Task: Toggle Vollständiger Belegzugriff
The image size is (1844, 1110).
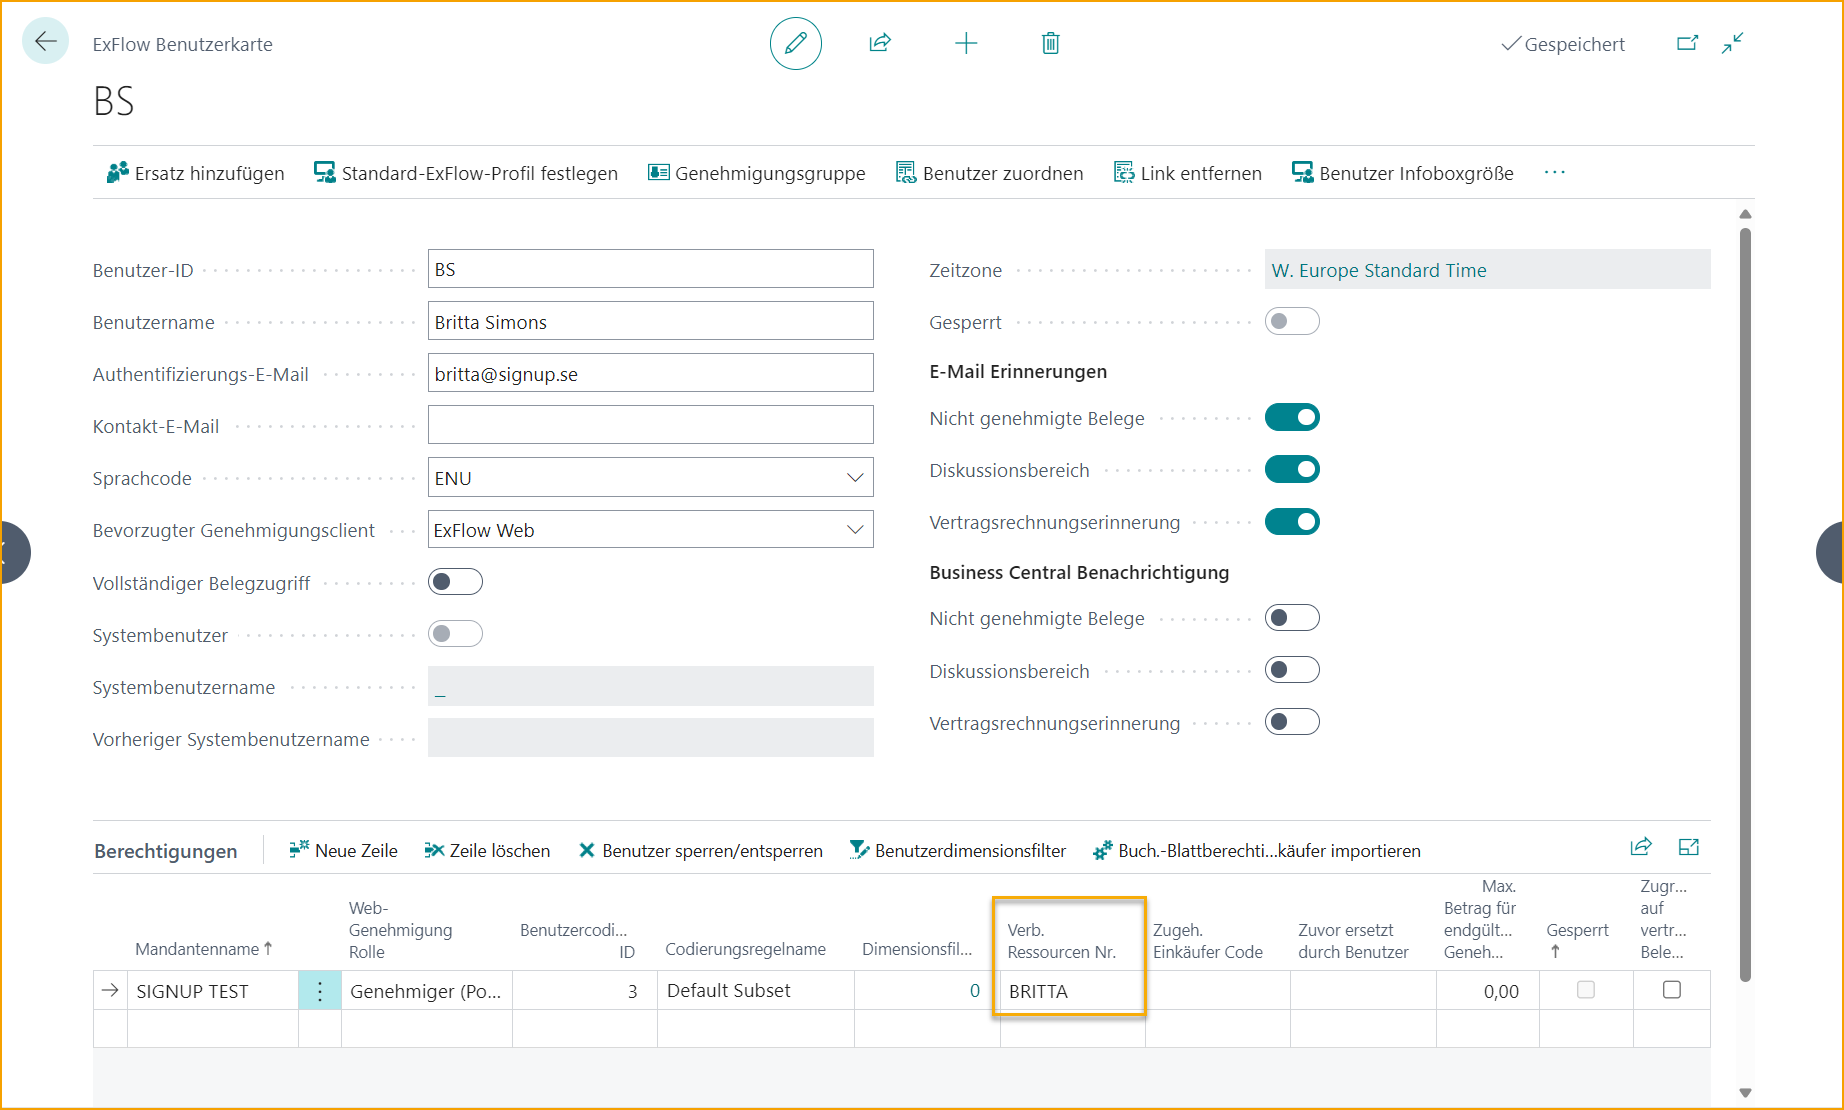Action: coord(455,582)
